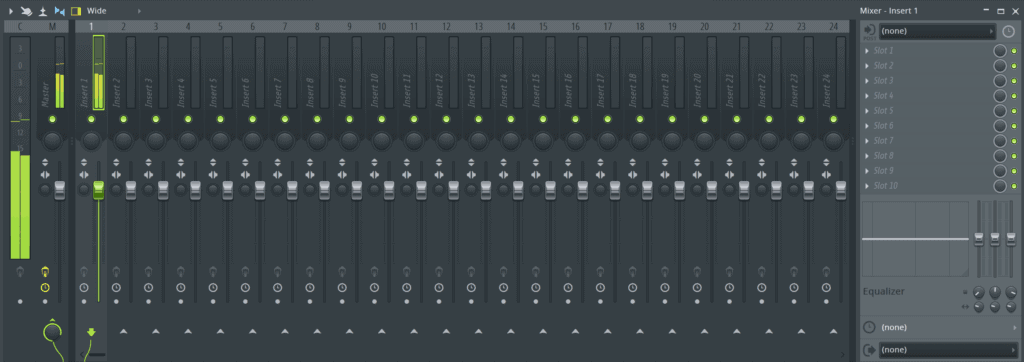Select the Insert 20 track header

(x=704, y=27)
